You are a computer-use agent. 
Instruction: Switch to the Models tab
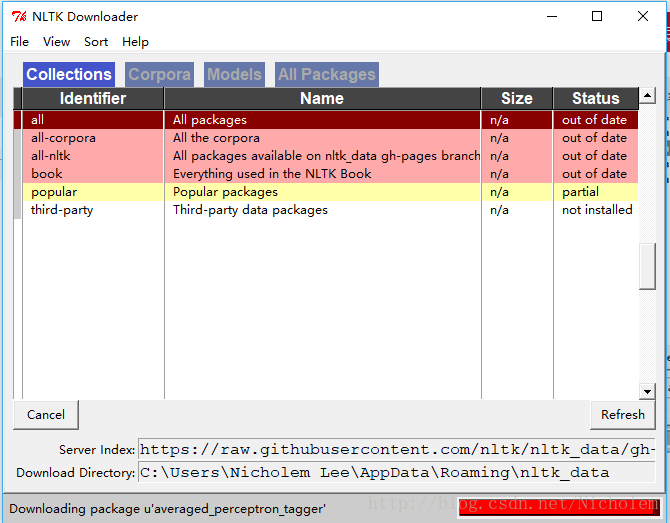pos(234,74)
